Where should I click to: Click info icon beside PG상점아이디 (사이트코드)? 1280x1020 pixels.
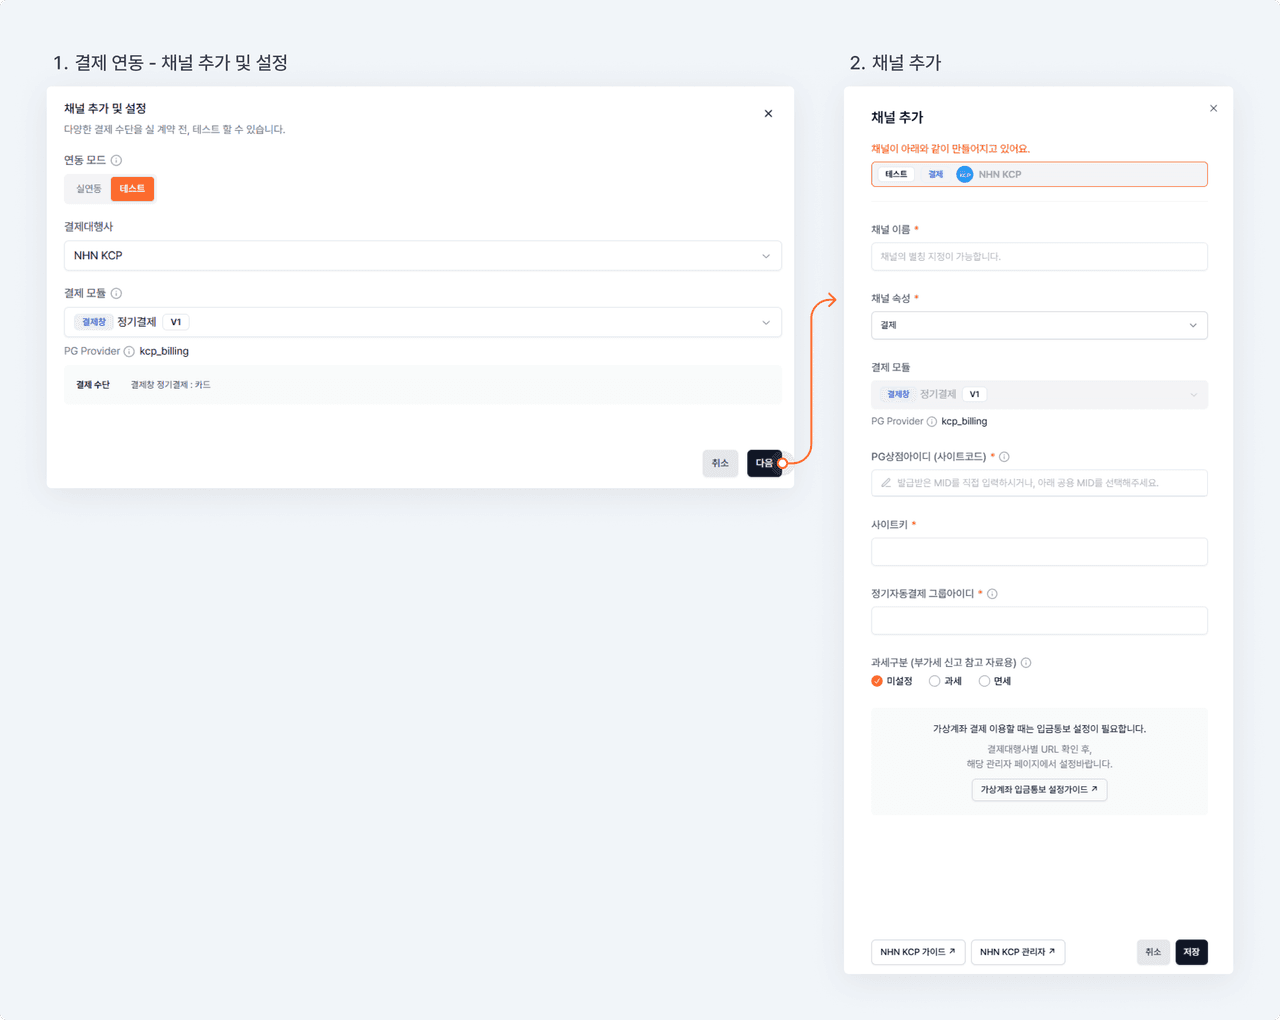point(1004,457)
